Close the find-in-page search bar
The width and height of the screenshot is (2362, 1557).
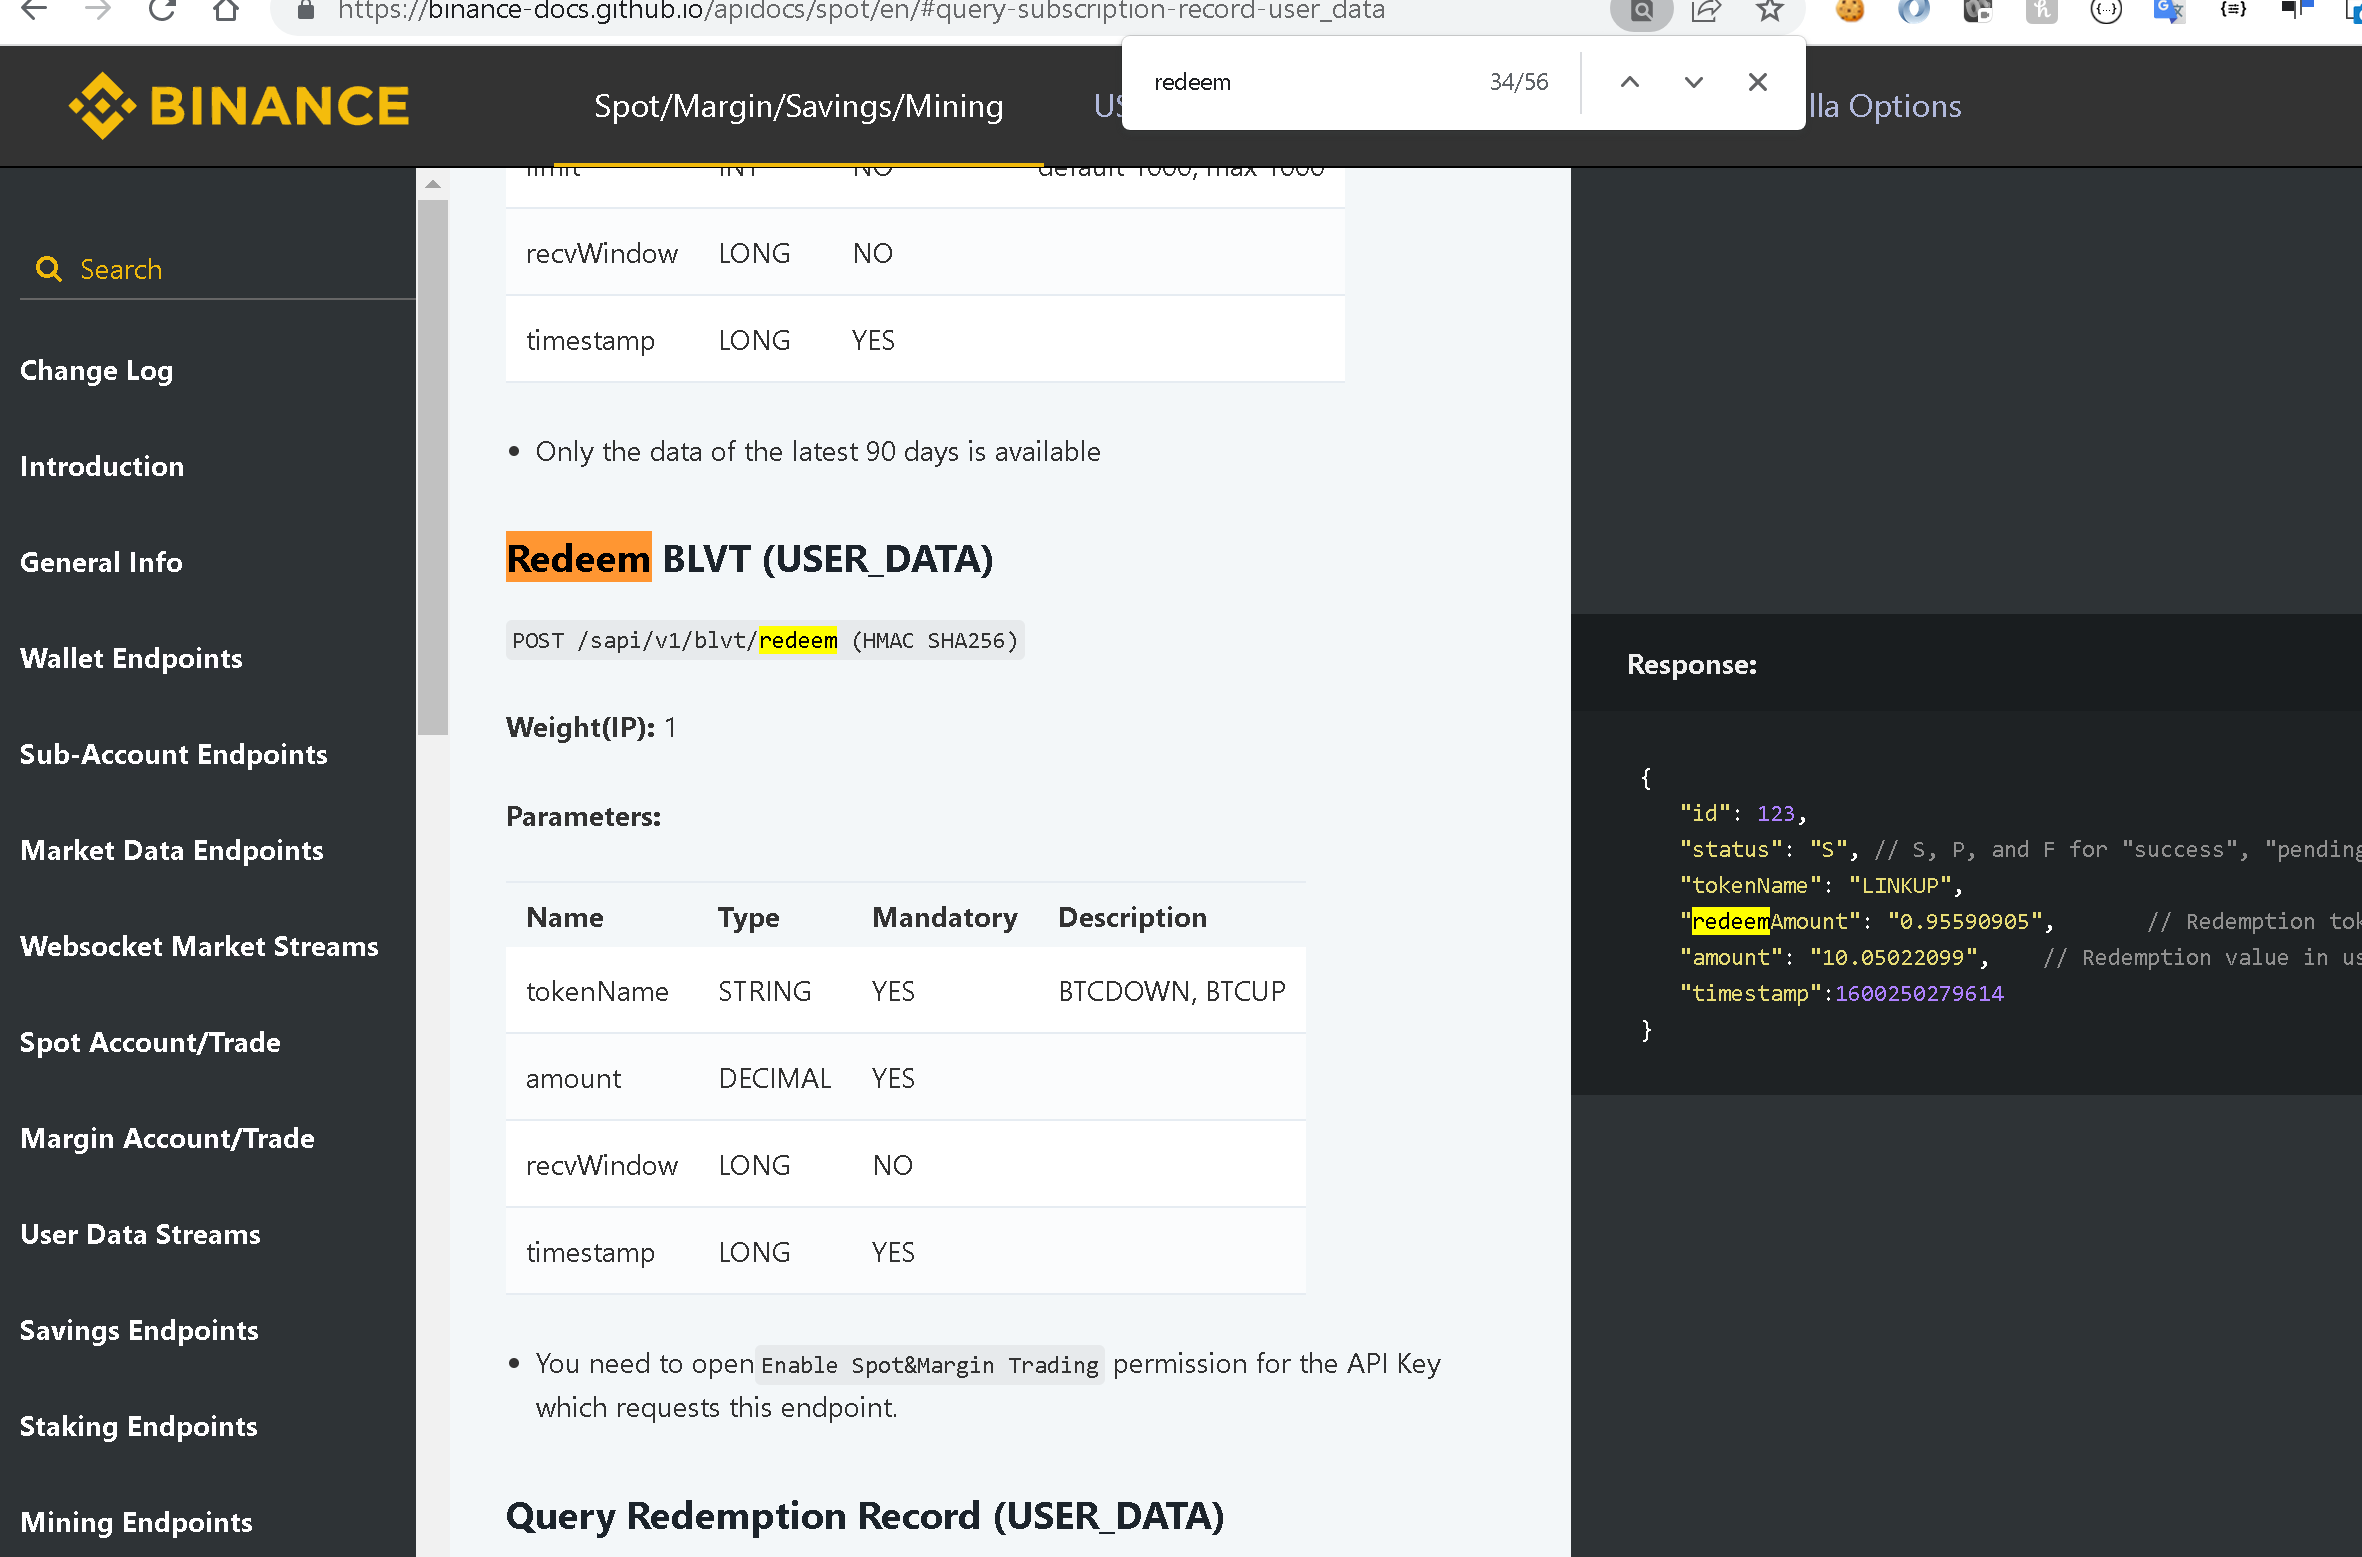point(1757,82)
